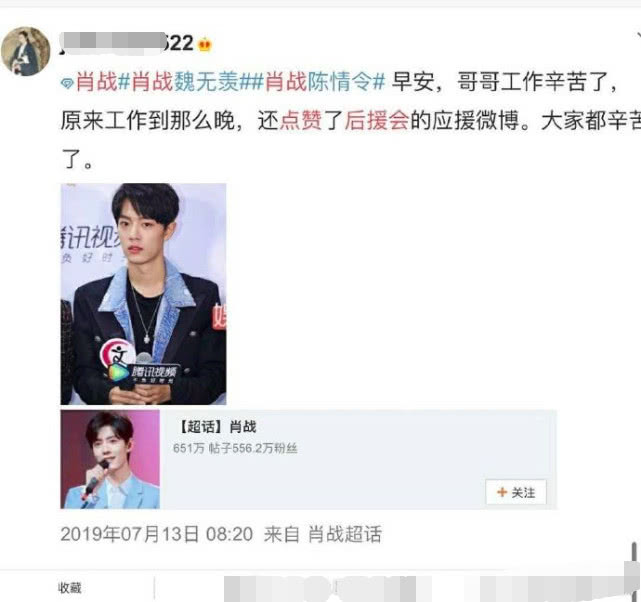Click the red 后援会 keyword link

tap(376, 121)
